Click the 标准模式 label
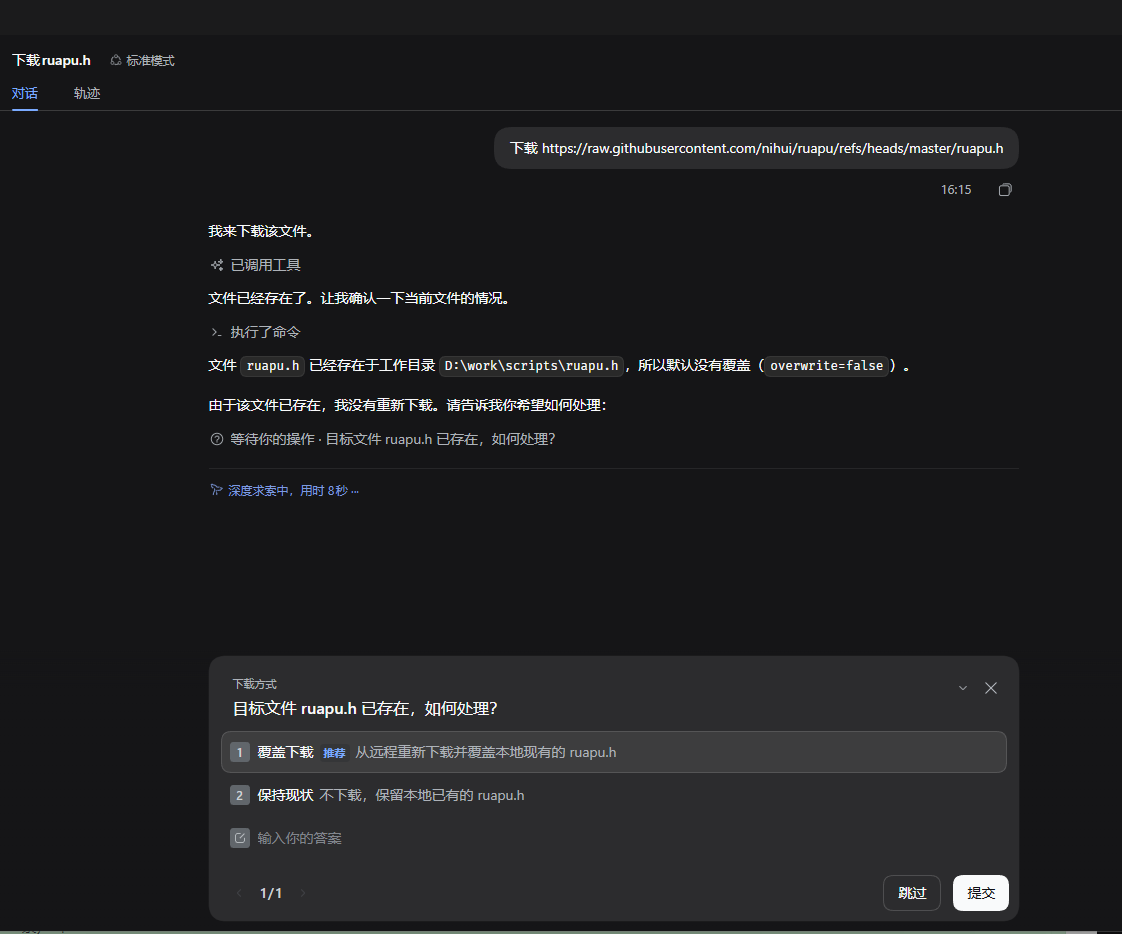The image size is (1122, 934). (150, 61)
